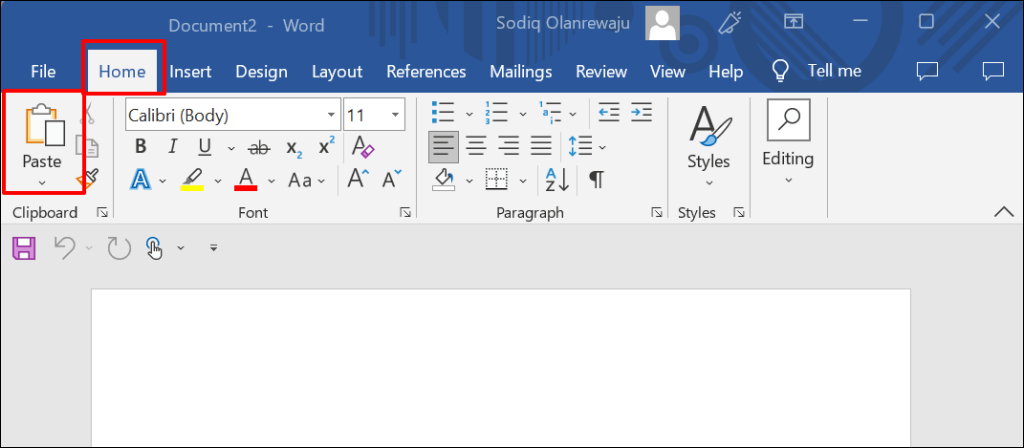Toggle Bold formatting
Screen dimensions: 1024x448
141,148
